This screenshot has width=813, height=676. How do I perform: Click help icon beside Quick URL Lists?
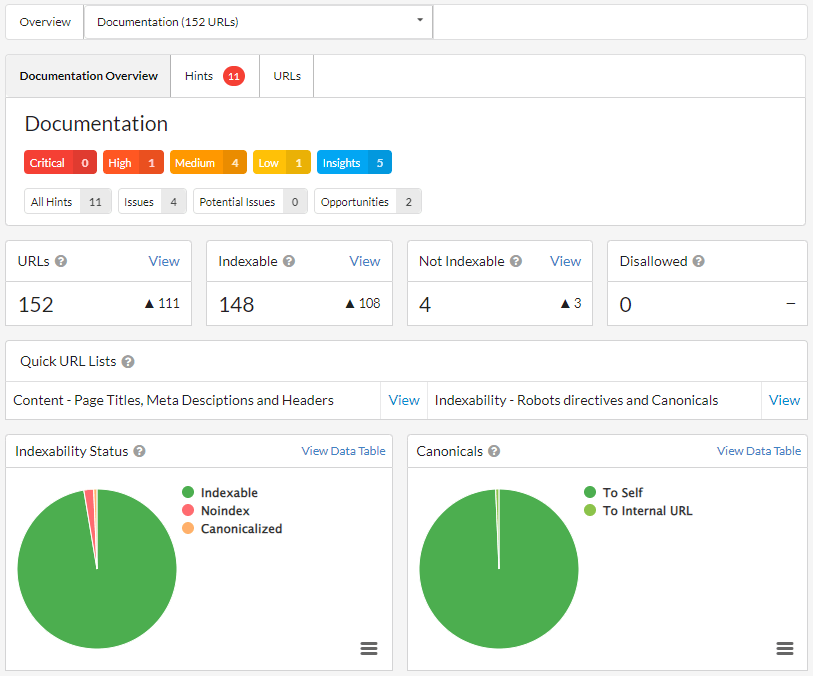click(128, 362)
